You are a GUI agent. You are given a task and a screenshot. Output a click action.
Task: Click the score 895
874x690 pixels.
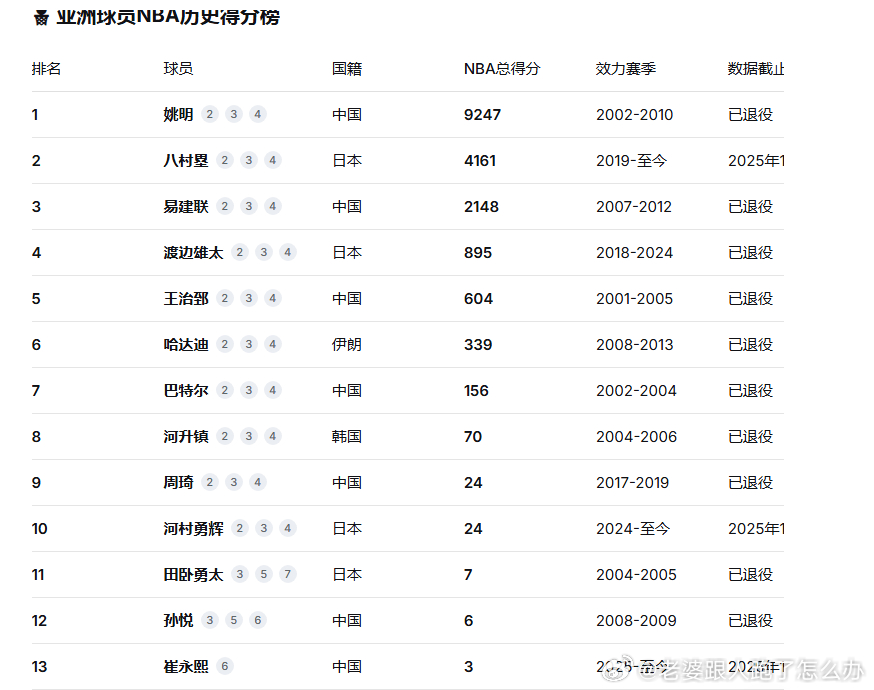478,252
